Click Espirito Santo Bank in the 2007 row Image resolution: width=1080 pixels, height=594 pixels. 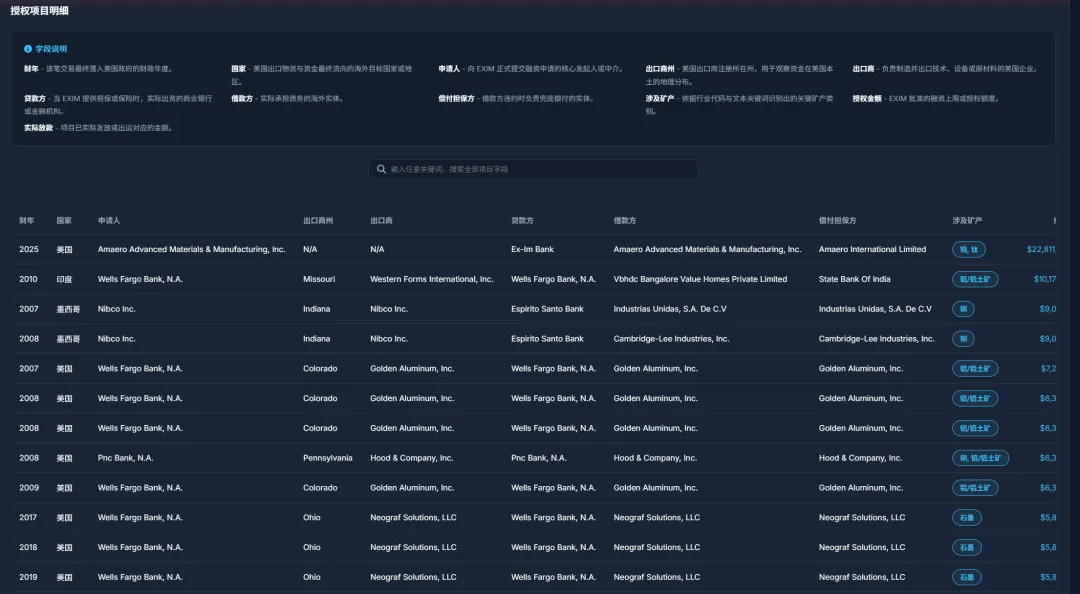(547, 309)
